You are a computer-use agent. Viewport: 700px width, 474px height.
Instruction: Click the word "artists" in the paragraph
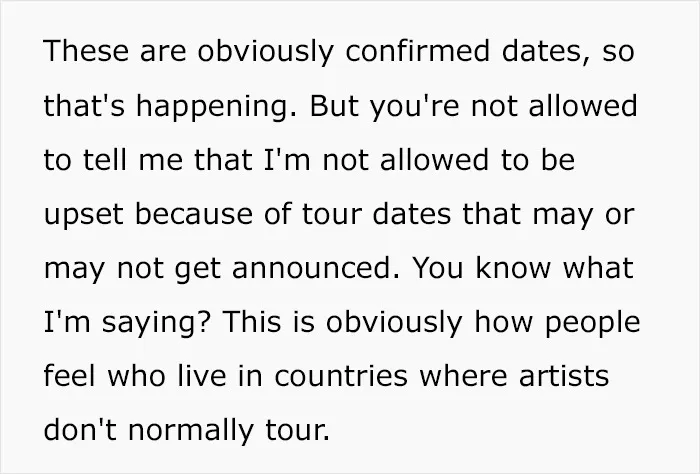click(x=564, y=376)
